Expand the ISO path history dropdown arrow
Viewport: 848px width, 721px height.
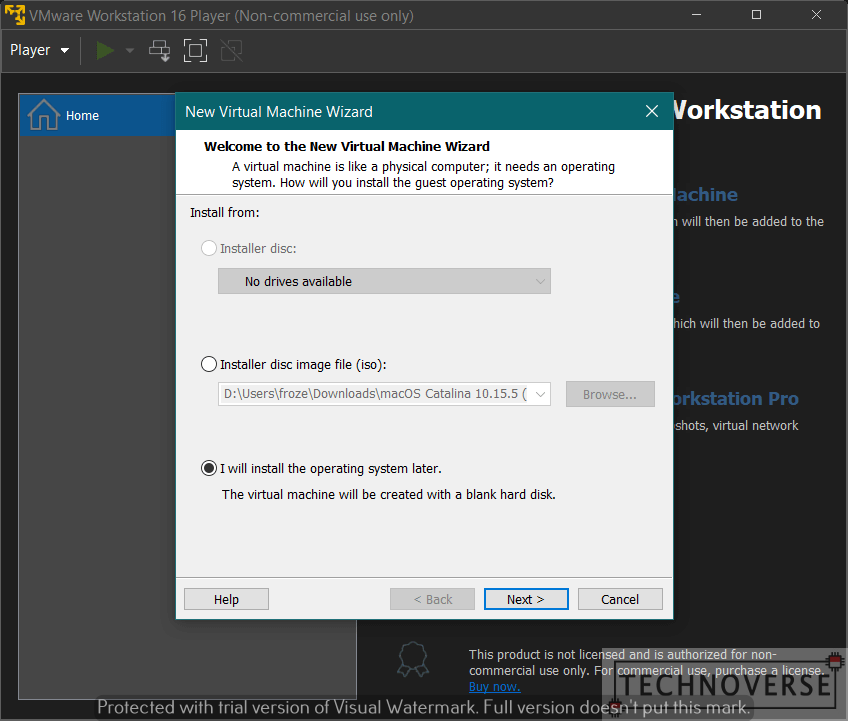coord(540,394)
